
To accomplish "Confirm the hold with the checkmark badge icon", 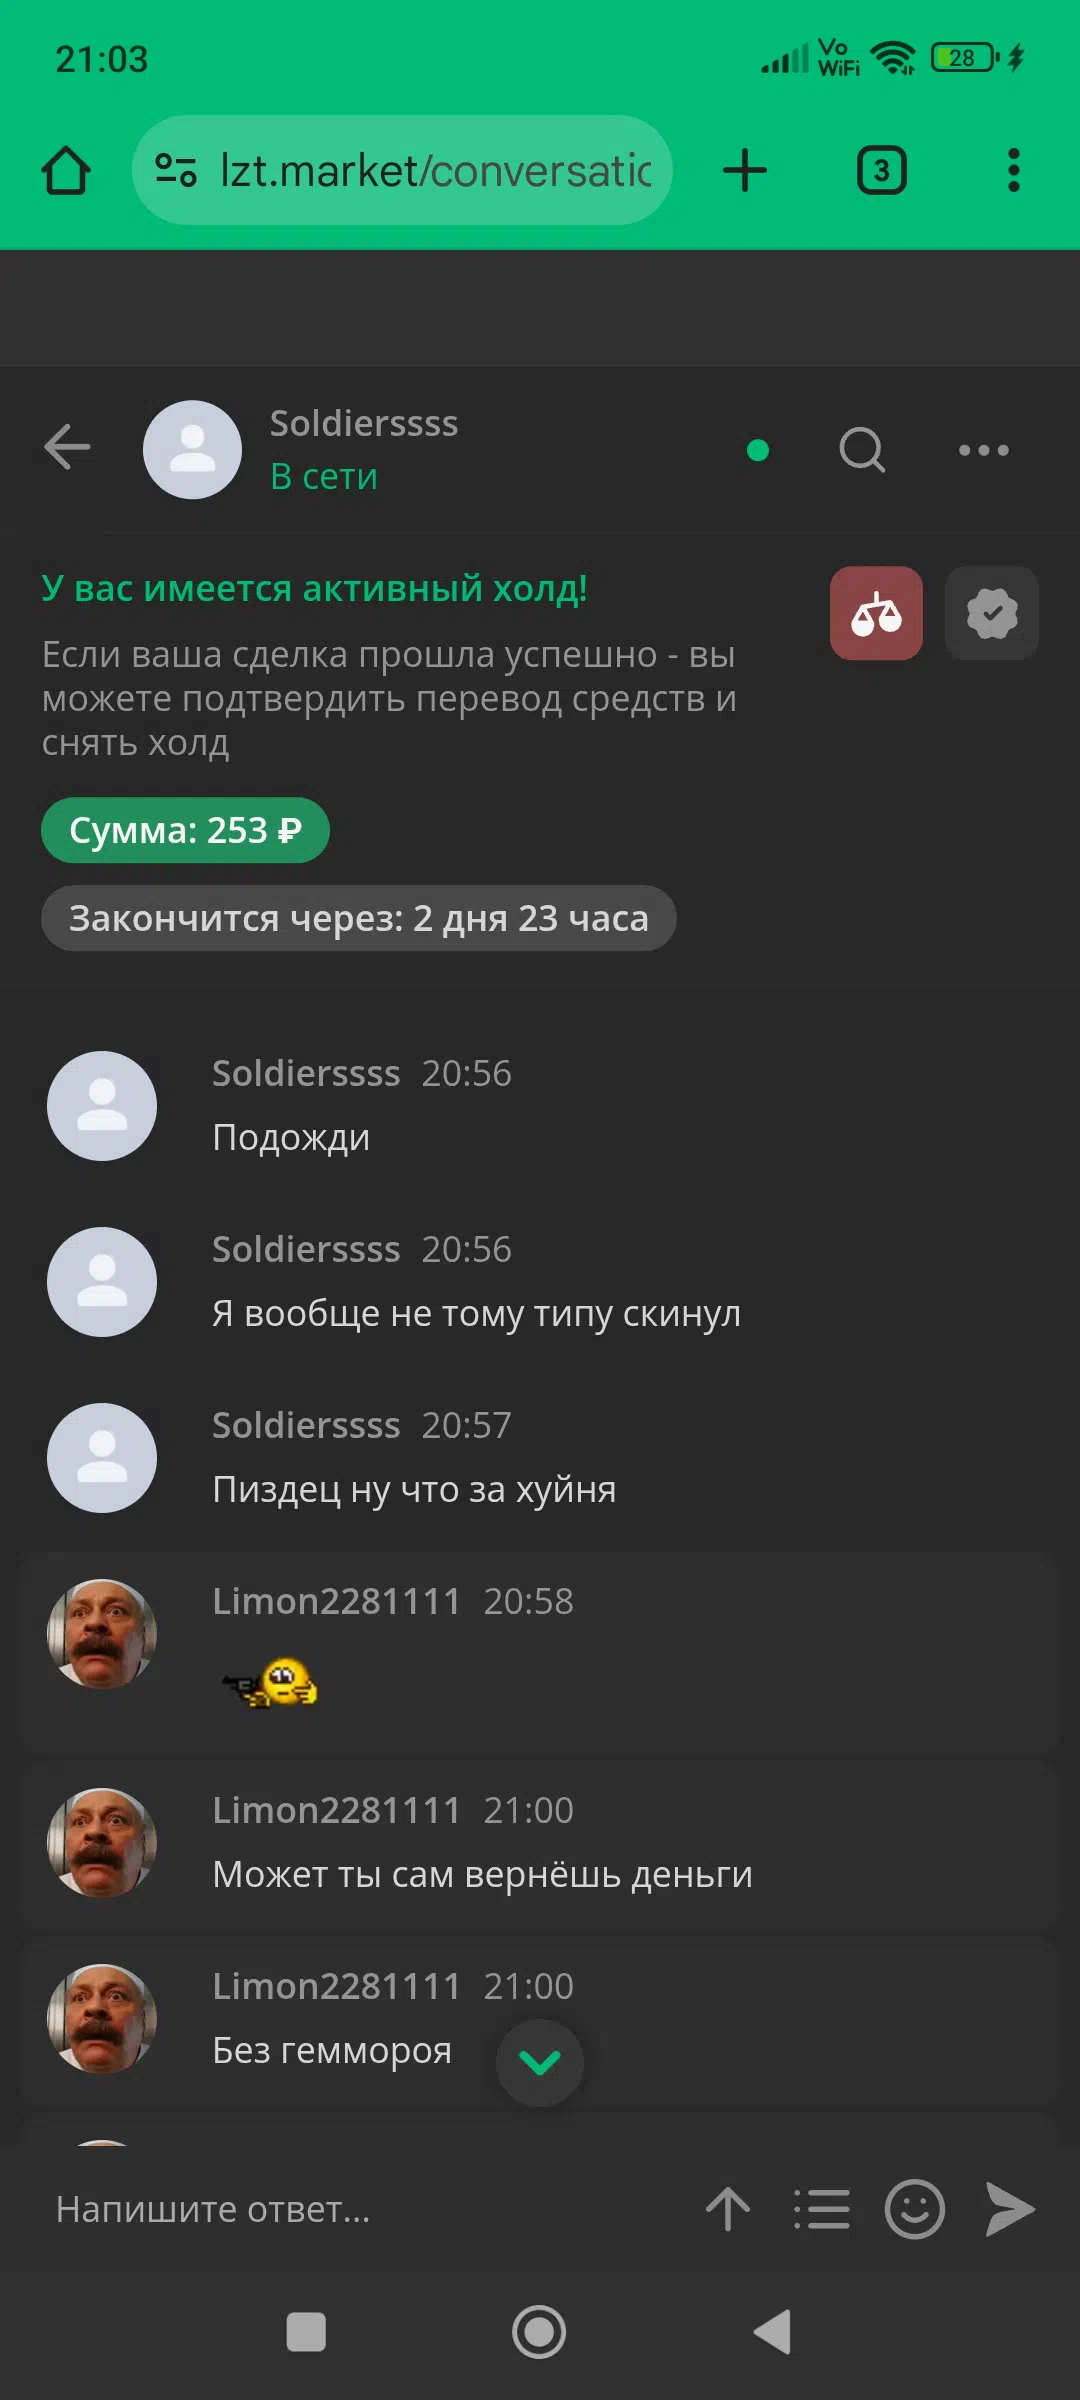I will pyautogui.click(x=992, y=613).
